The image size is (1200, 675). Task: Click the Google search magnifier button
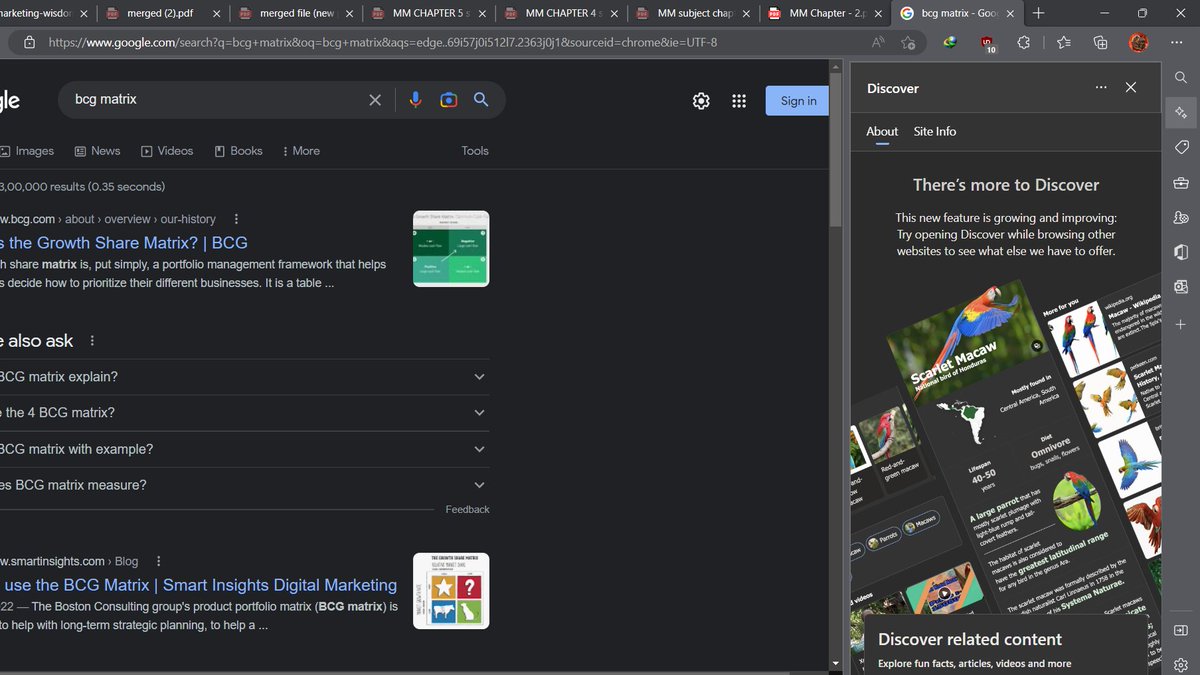coord(481,100)
